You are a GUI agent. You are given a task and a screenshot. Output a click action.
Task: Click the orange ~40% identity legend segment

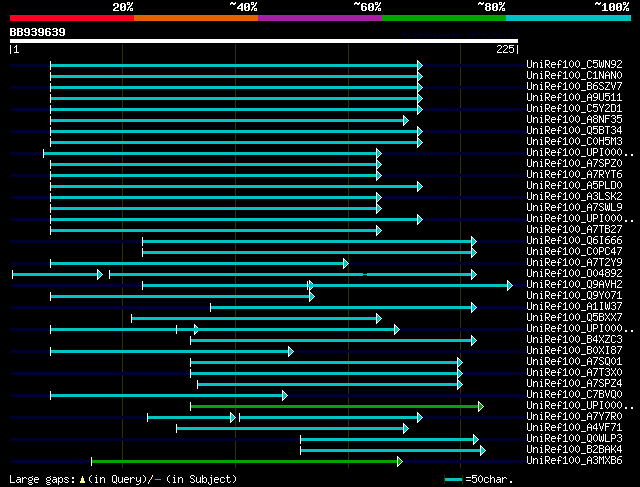(x=196, y=18)
